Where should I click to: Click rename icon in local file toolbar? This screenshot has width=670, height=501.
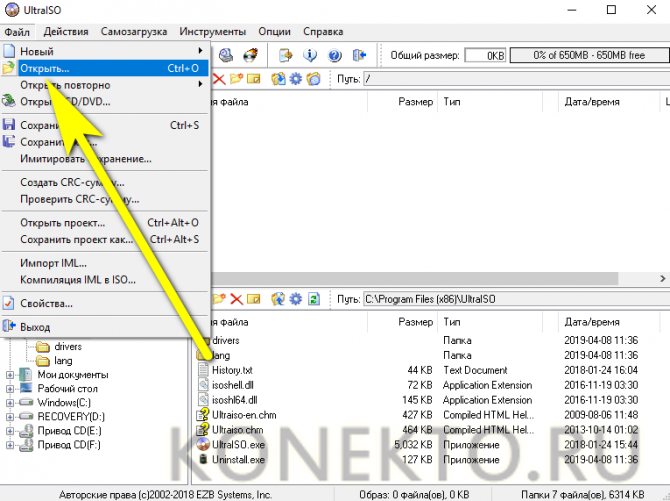click(254, 299)
